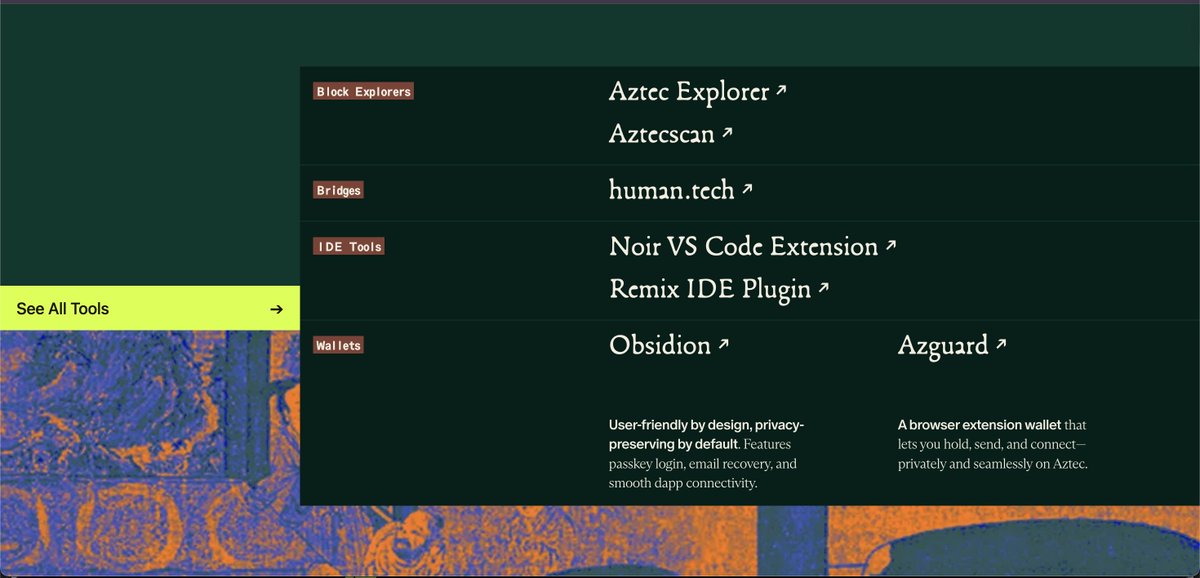1200x578 pixels.
Task: Open Noir VS Code Extension link
Action: point(752,246)
